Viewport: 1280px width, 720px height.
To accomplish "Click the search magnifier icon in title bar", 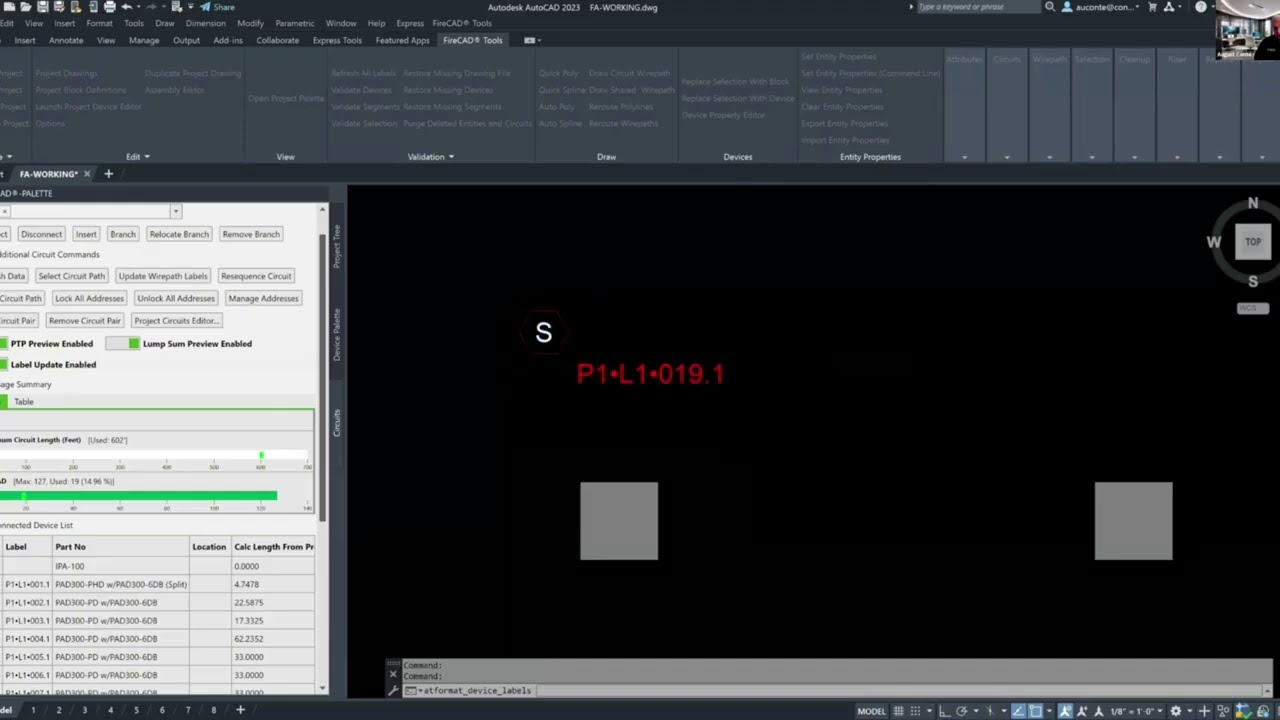I will (1050, 7).
